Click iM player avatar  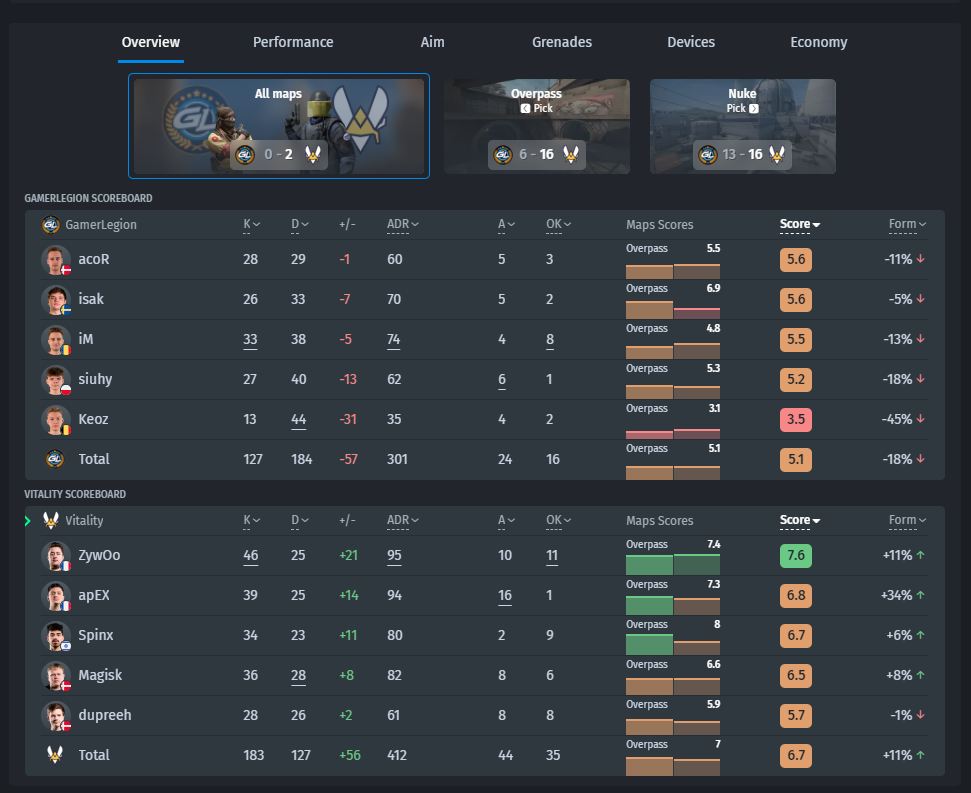(55, 339)
